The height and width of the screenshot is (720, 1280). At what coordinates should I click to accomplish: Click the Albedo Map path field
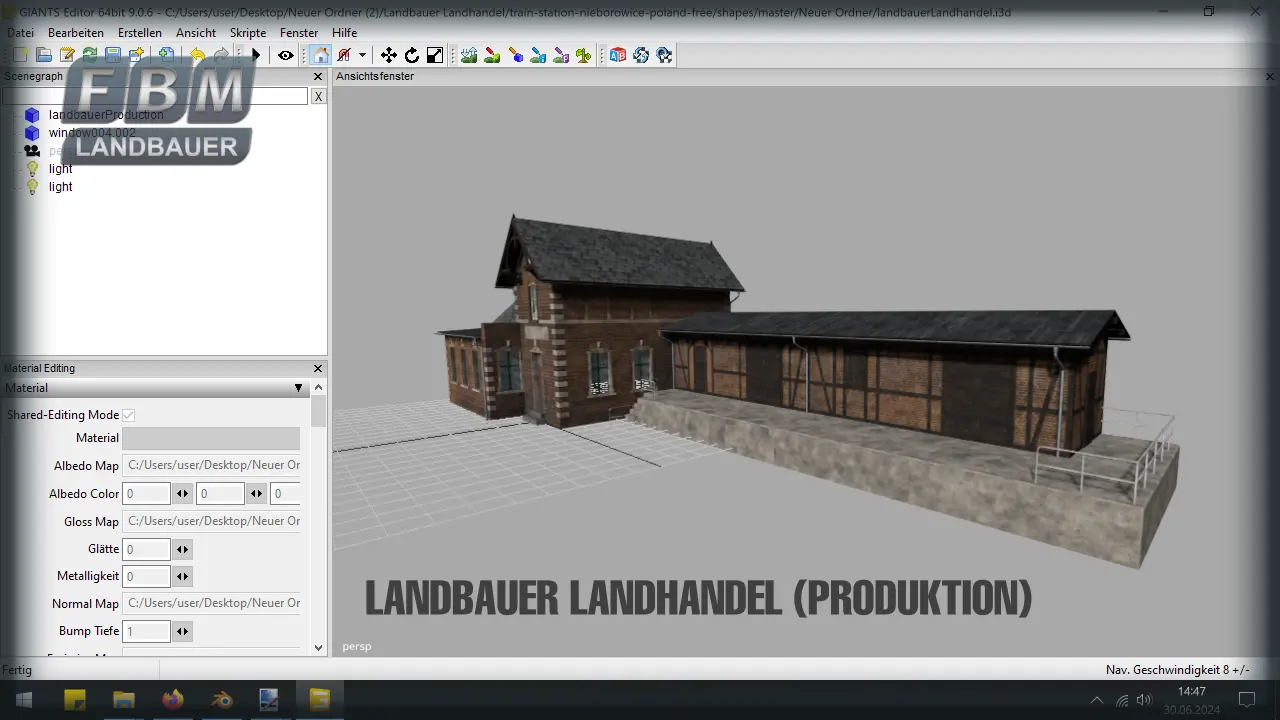[x=211, y=465]
